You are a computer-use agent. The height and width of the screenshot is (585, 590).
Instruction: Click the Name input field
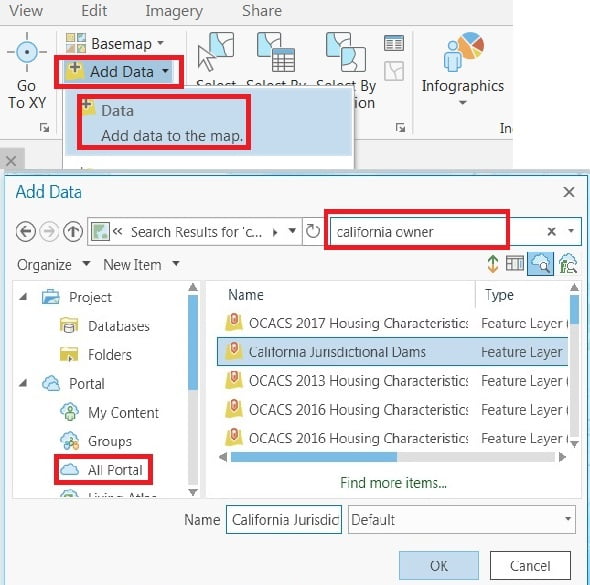click(x=284, y=519)
